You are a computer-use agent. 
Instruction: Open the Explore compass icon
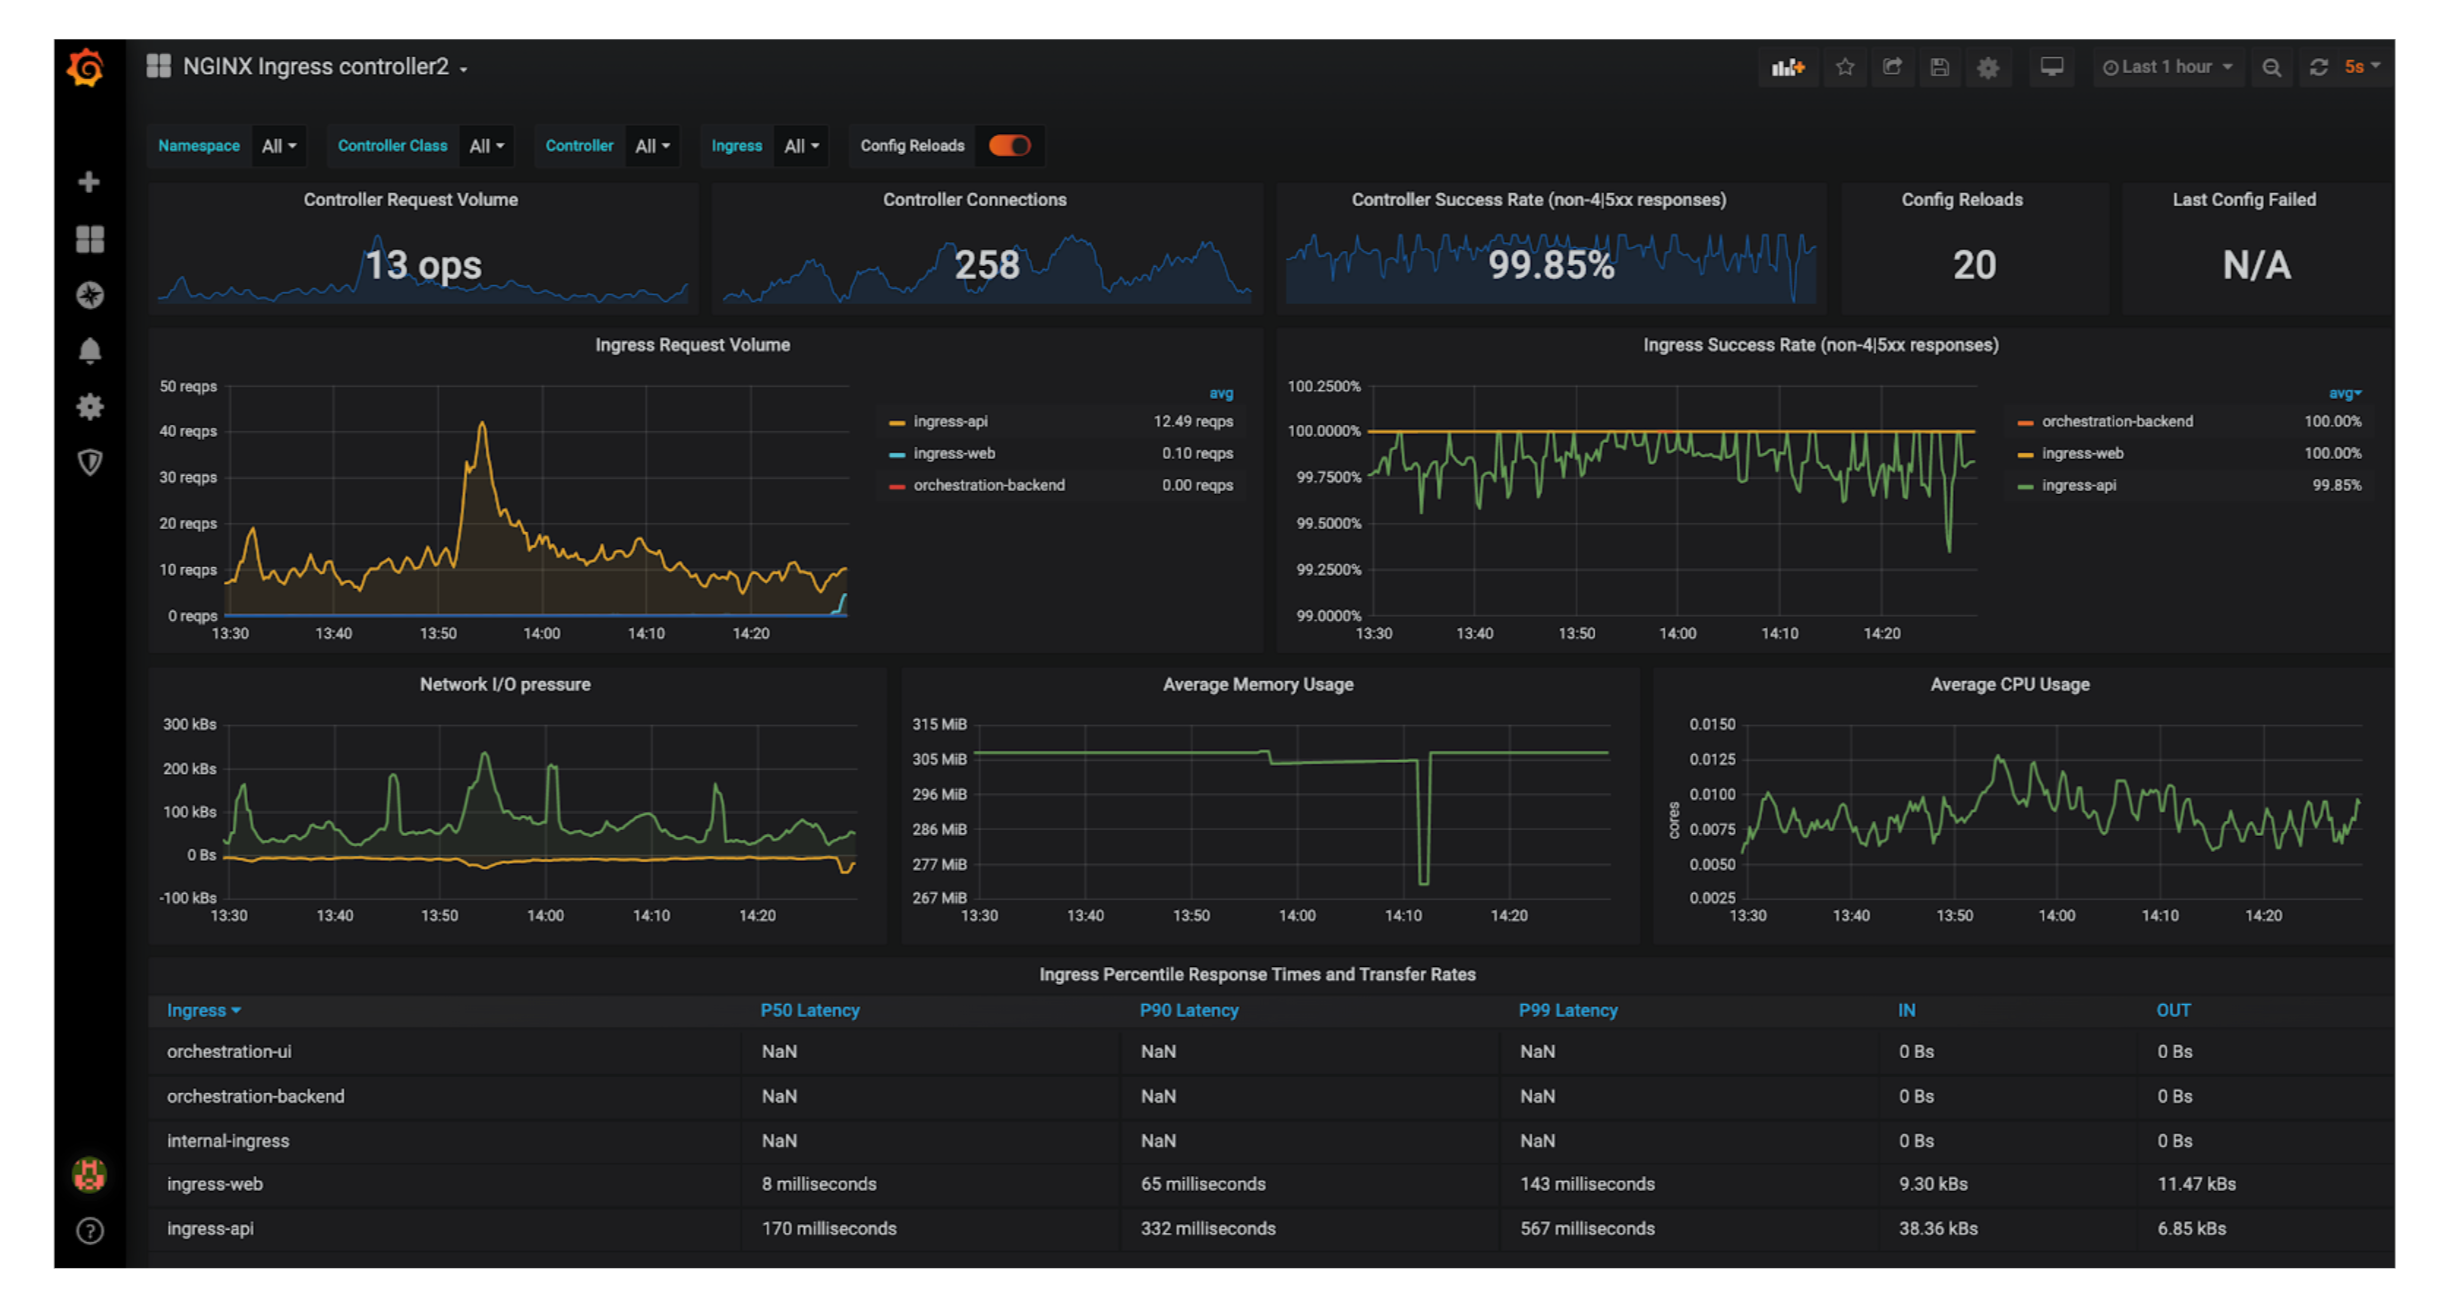coord(89,295)
